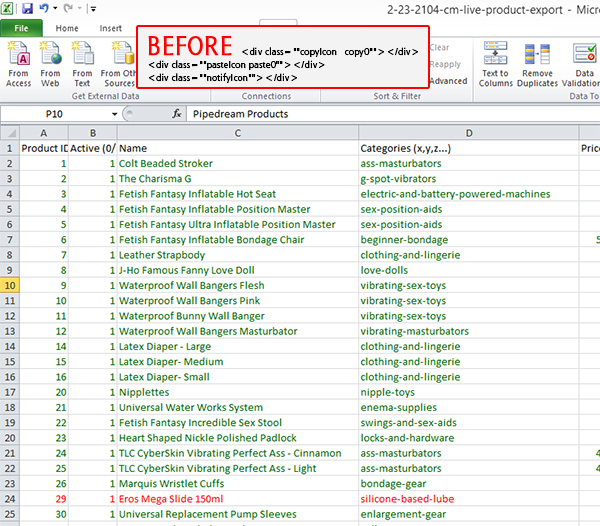Click the Name header cell

point(238,148)
